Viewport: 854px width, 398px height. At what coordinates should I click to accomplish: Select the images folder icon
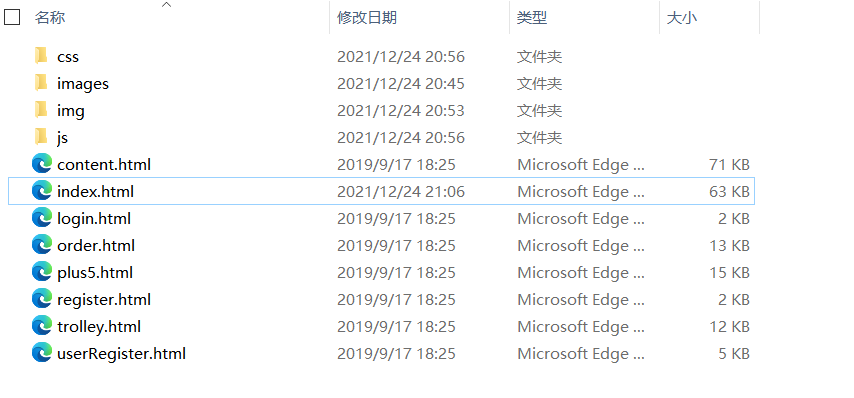(x=41, y=83)
